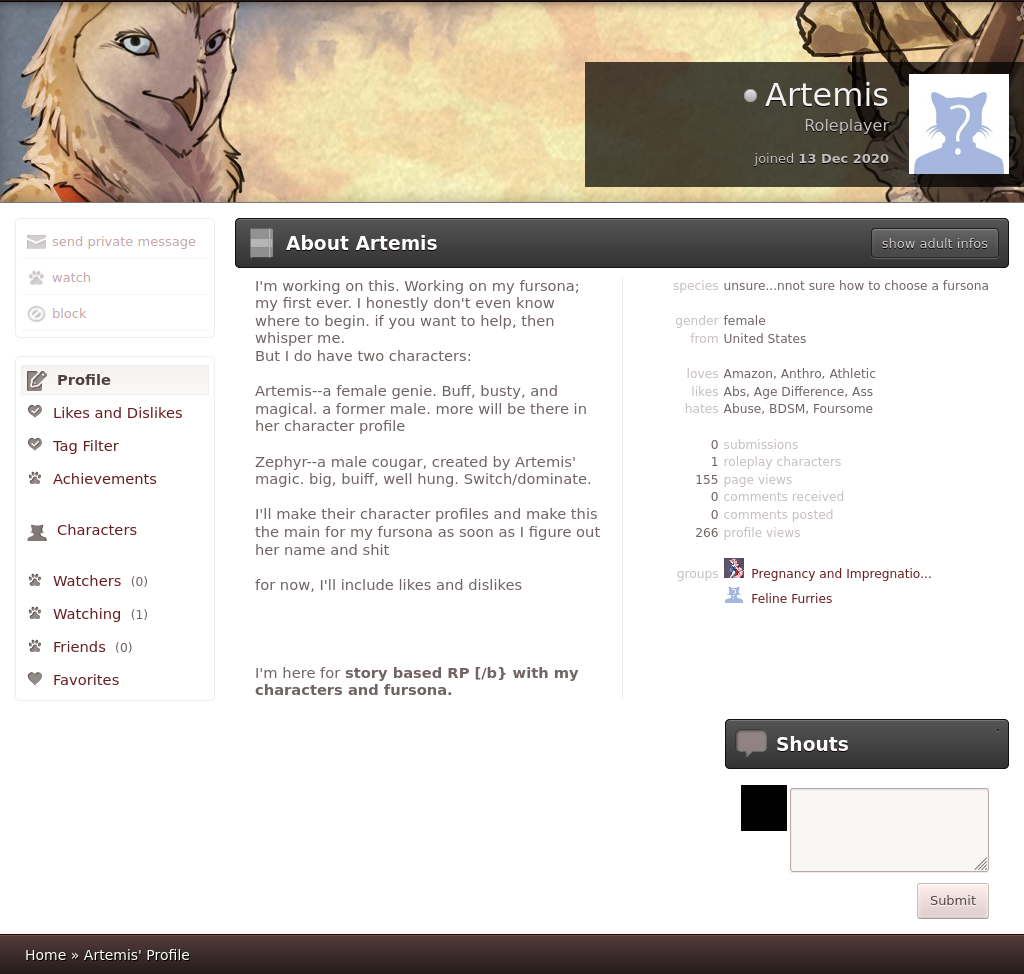
Task: Open Artemis' default avatar image
Action: click(959, 123)
